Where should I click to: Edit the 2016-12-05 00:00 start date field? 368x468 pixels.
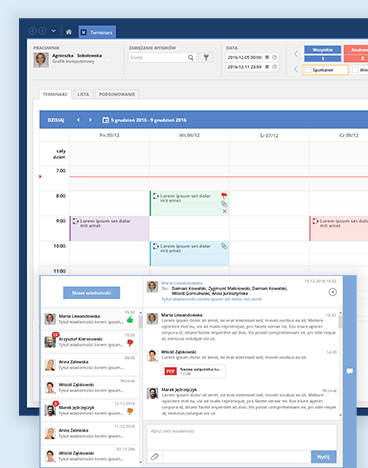[x=245, y=57]
